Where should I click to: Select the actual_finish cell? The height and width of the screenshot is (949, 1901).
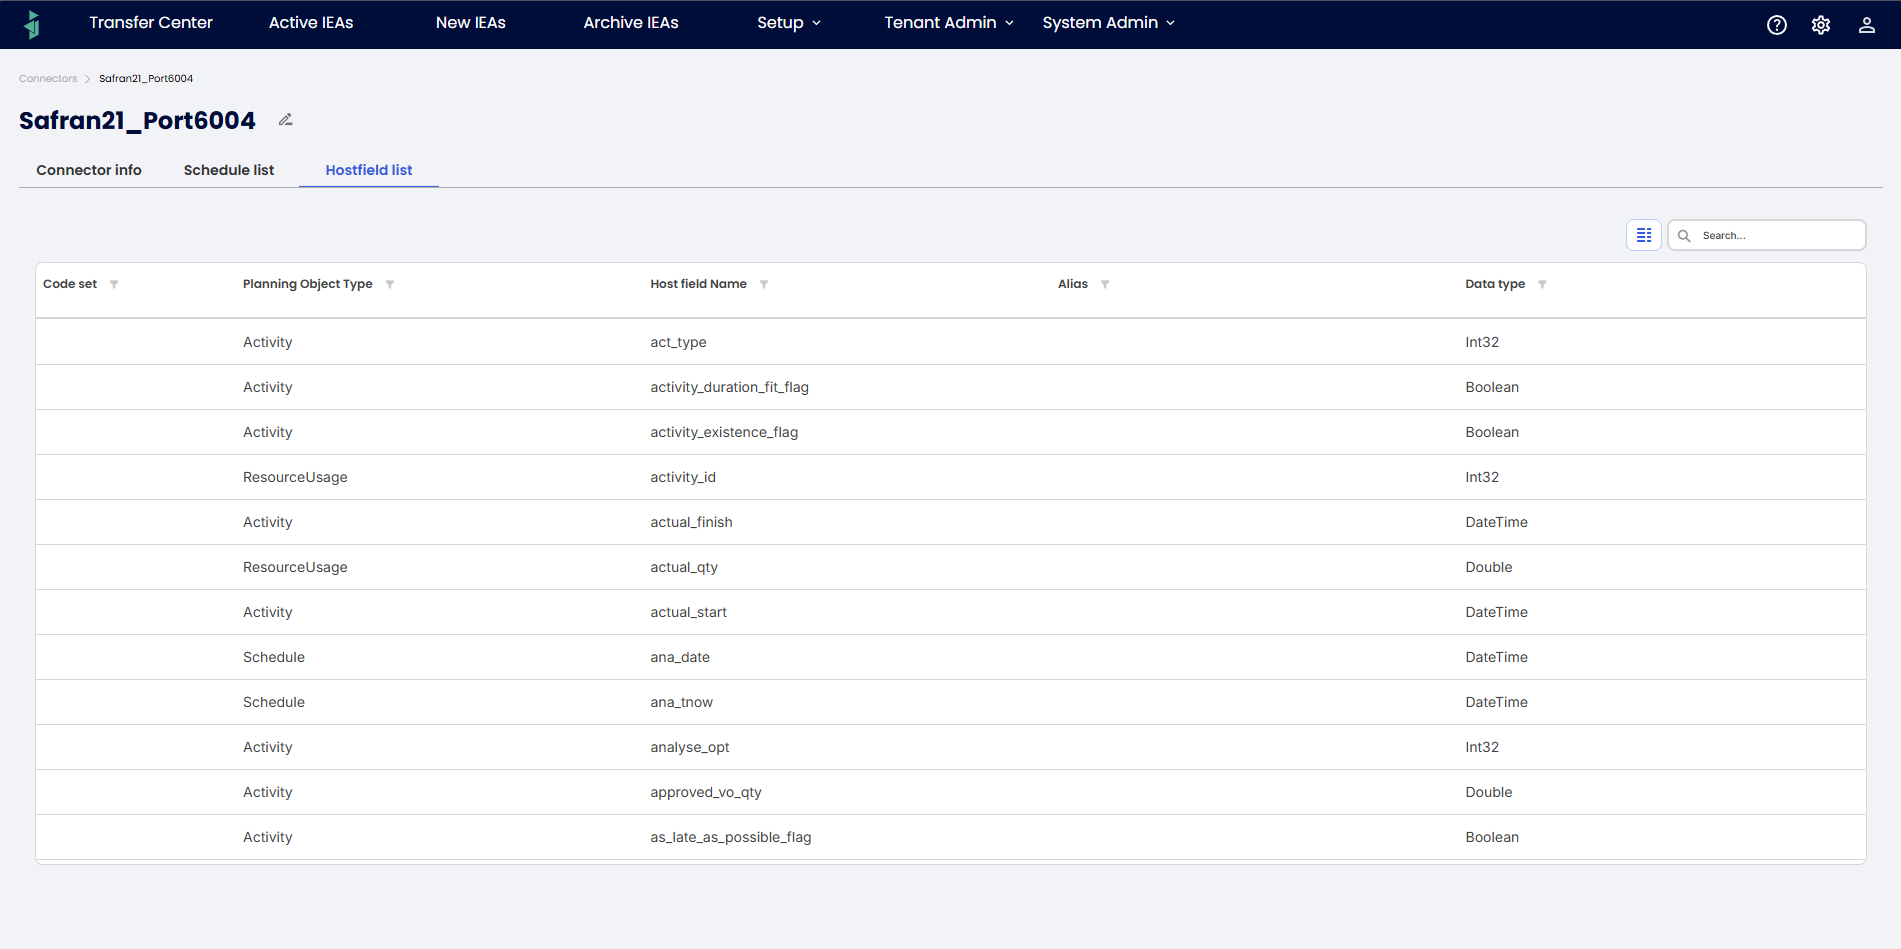pyautogui.click(x=691, y=522)
